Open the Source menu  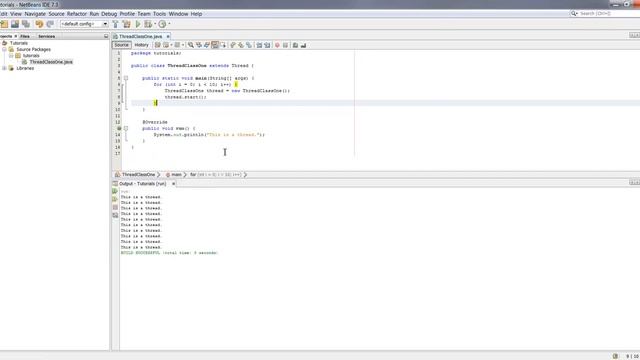click(56, 14)
